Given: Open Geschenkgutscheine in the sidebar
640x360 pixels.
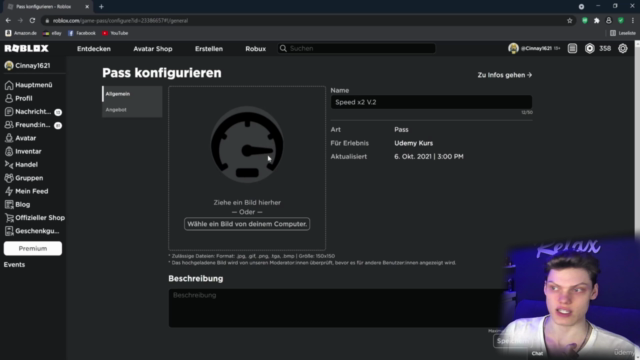Looking at the screenshot, I should click(33, 231).
